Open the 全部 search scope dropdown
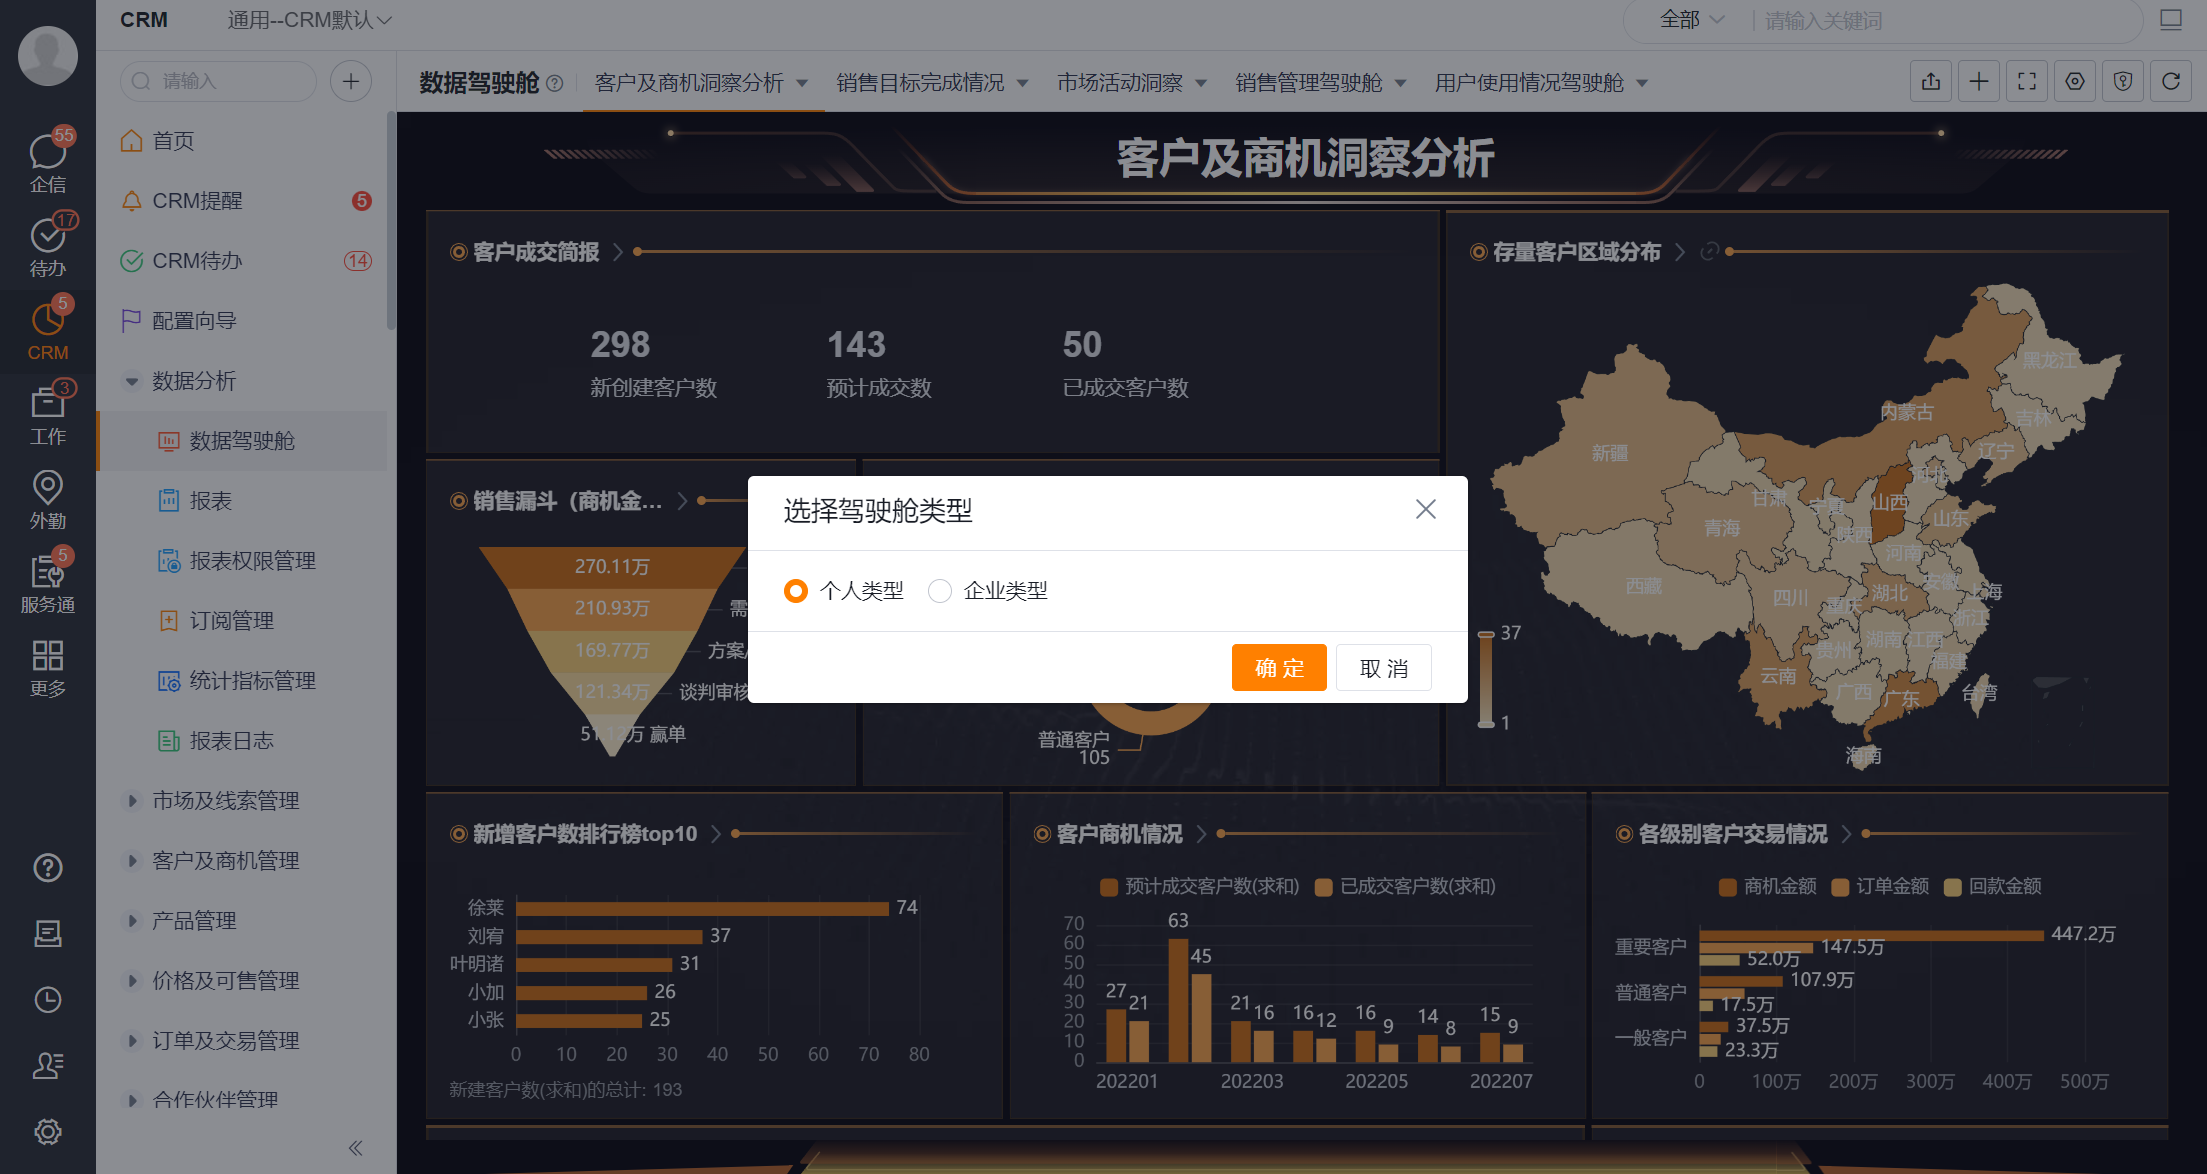This screenshot has width=2207, height=1174. (1692, 20)
